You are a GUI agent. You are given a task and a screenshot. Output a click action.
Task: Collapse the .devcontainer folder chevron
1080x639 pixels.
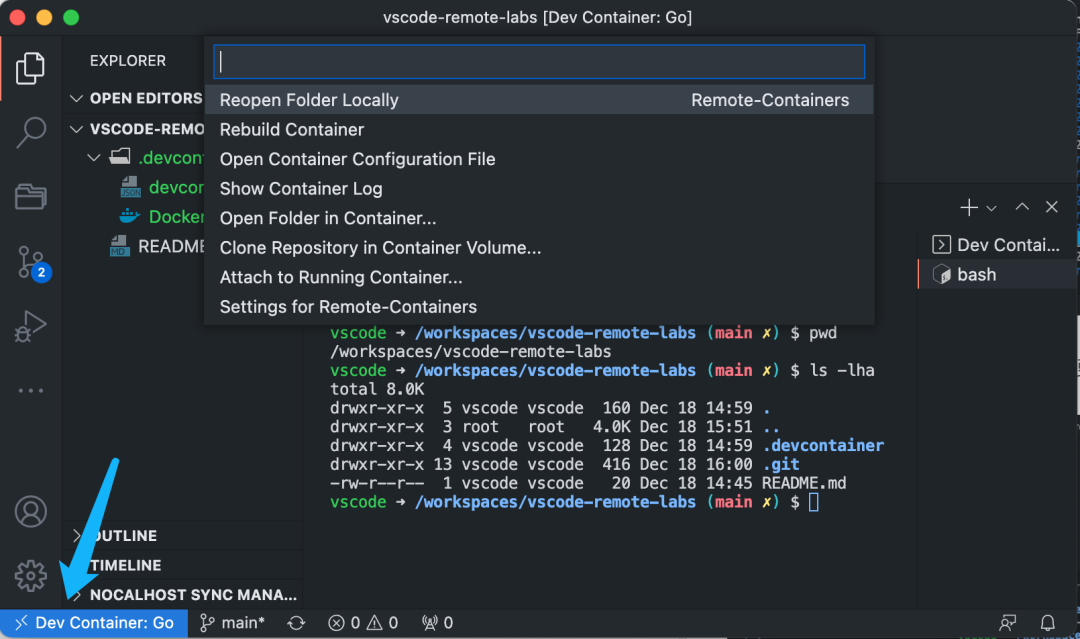[94, 158]
